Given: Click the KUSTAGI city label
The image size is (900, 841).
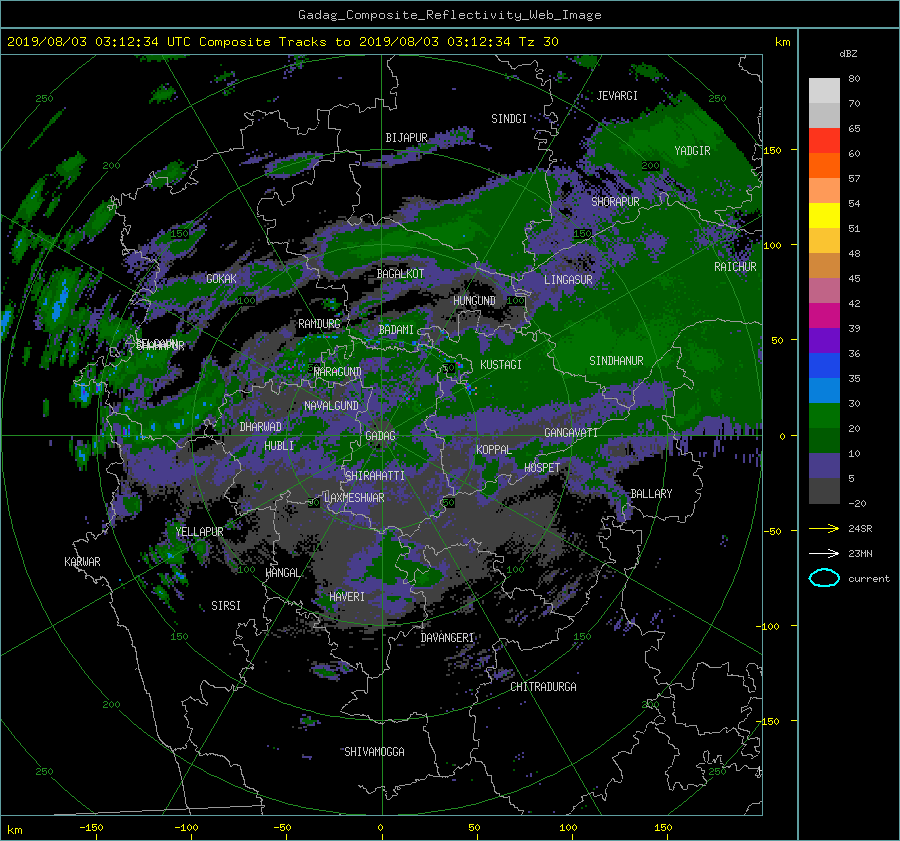Looking at the screenshot, I should 501,365.
